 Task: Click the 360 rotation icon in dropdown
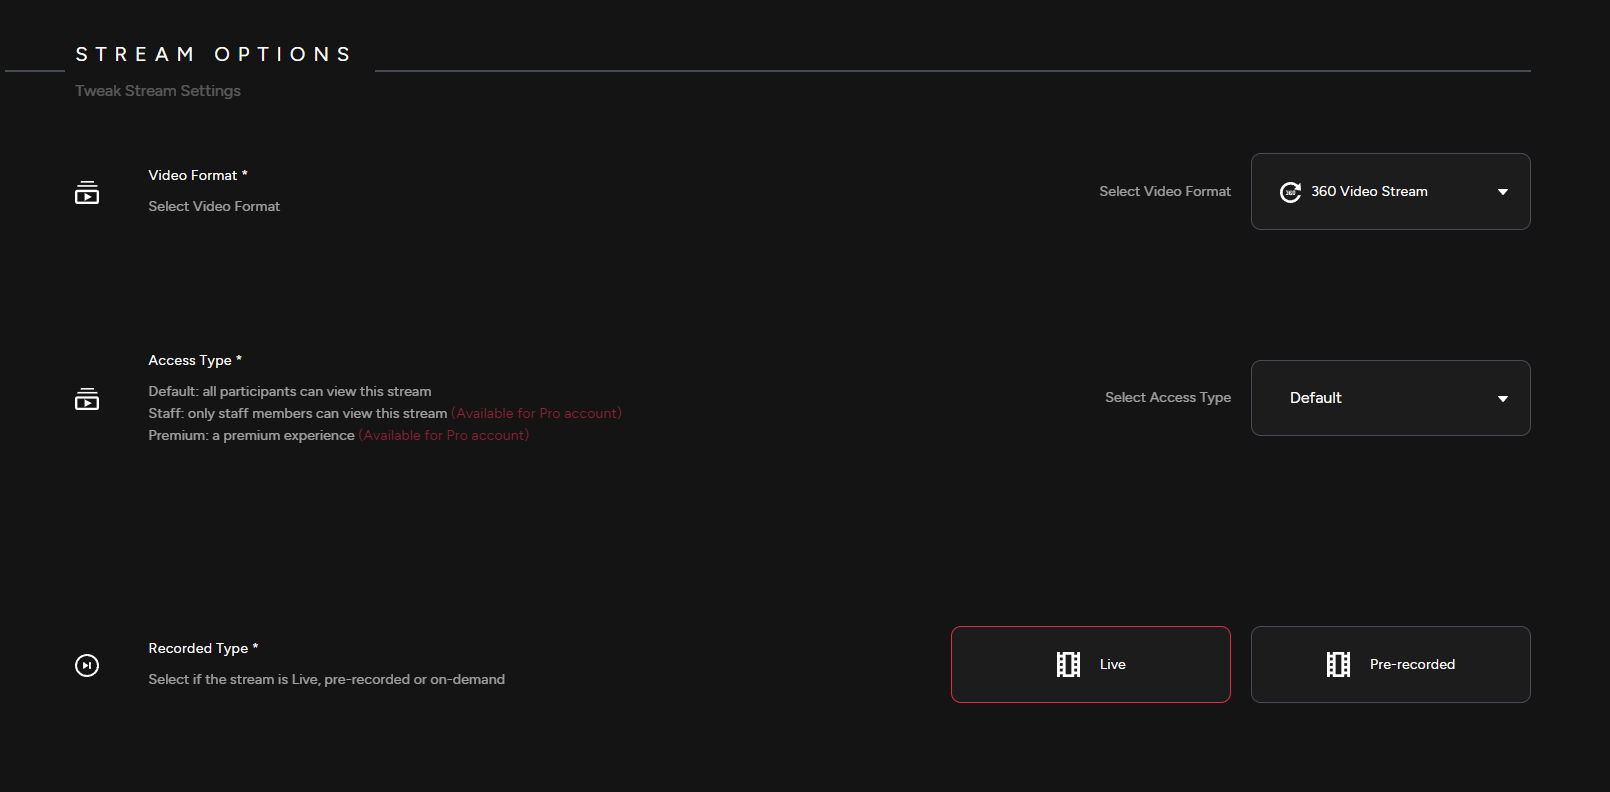tap(1290, 192)
